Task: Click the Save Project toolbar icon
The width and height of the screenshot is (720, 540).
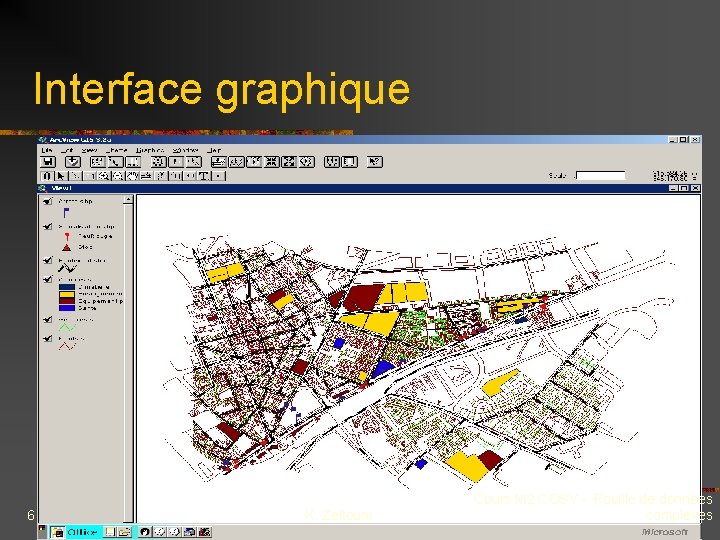Action: [x=47, y=162]
